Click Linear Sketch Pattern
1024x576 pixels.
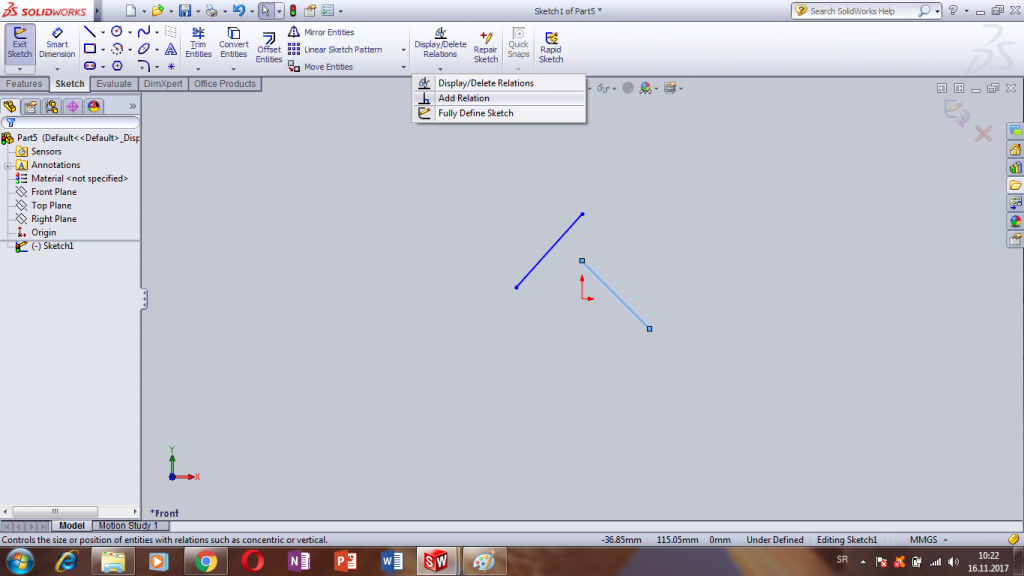coord(334,50)
